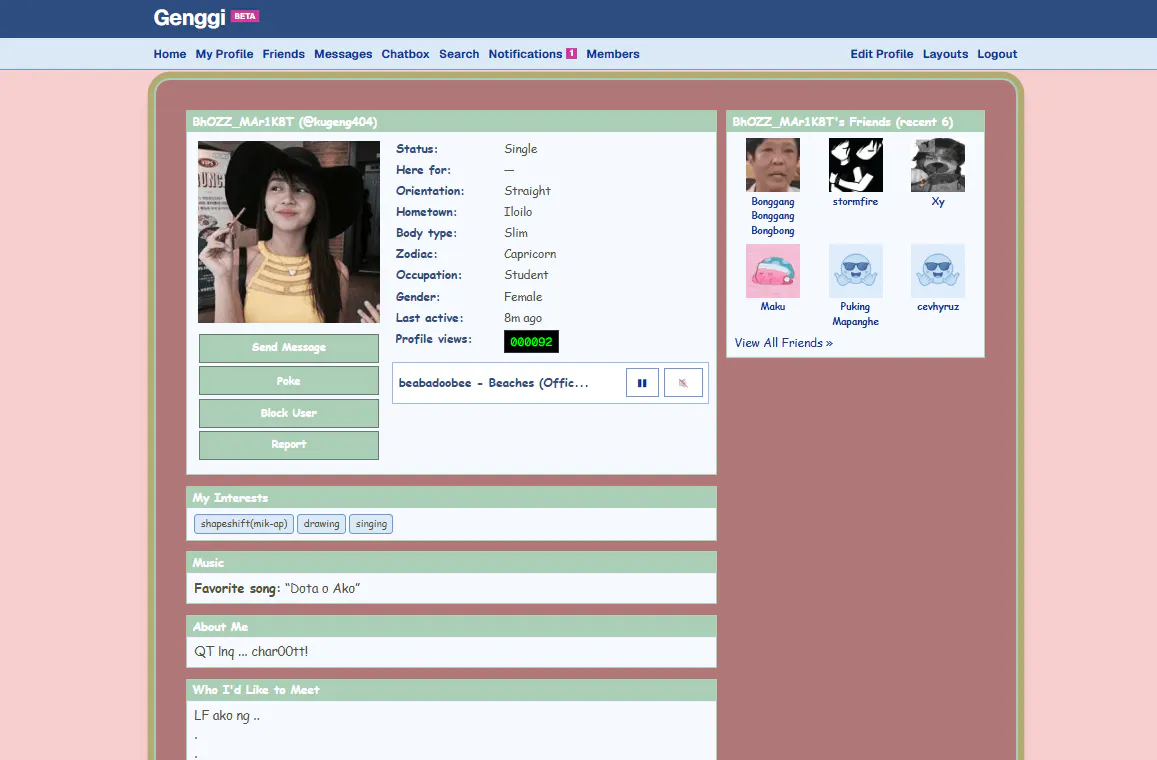1157x760 pixels.
Task: Click the profile views counter 000092
Action: pyautogui.click(x=531, y=342)
